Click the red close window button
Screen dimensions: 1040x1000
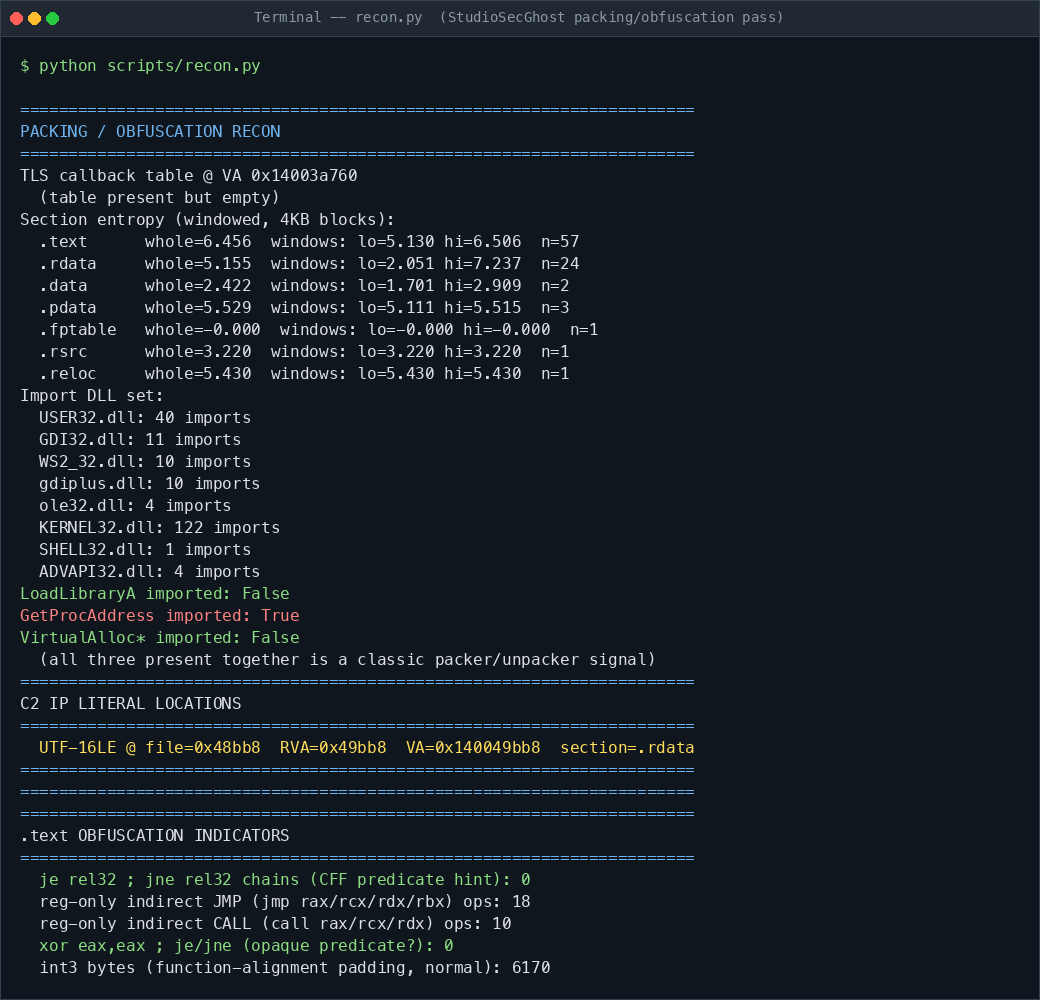(17, 19)
